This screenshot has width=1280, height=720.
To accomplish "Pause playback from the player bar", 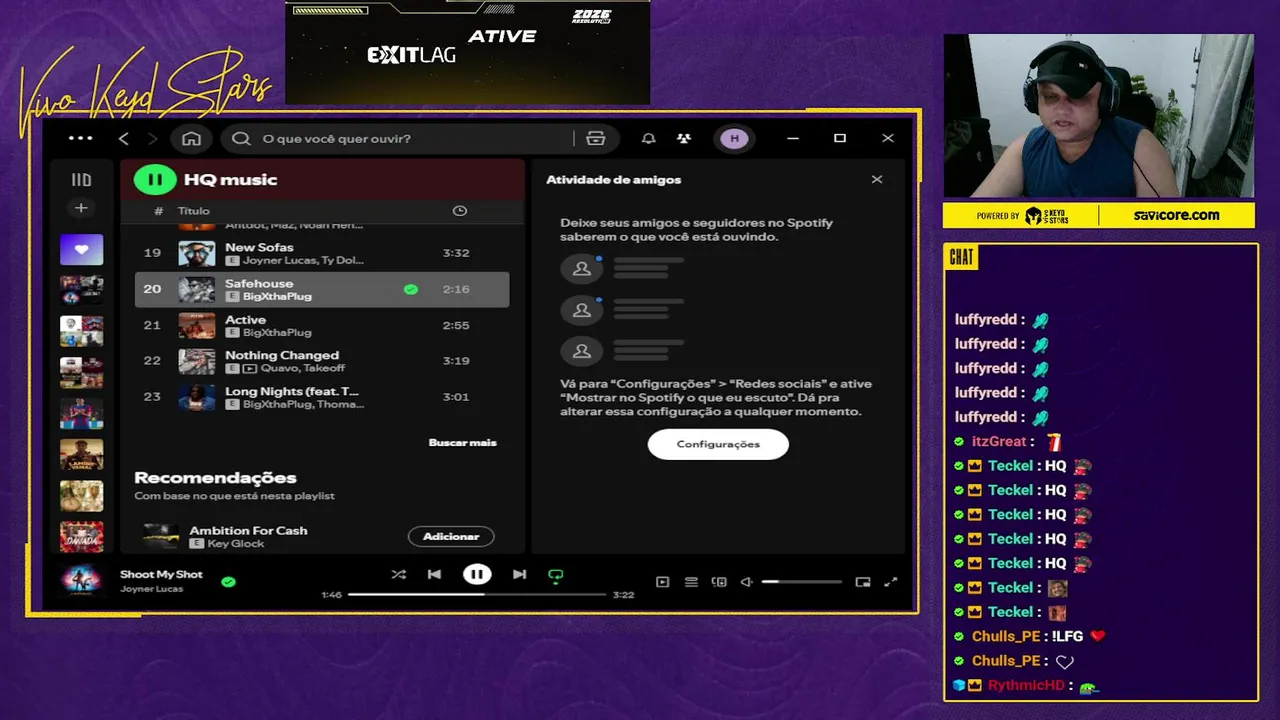I will [x=477, y=574].
